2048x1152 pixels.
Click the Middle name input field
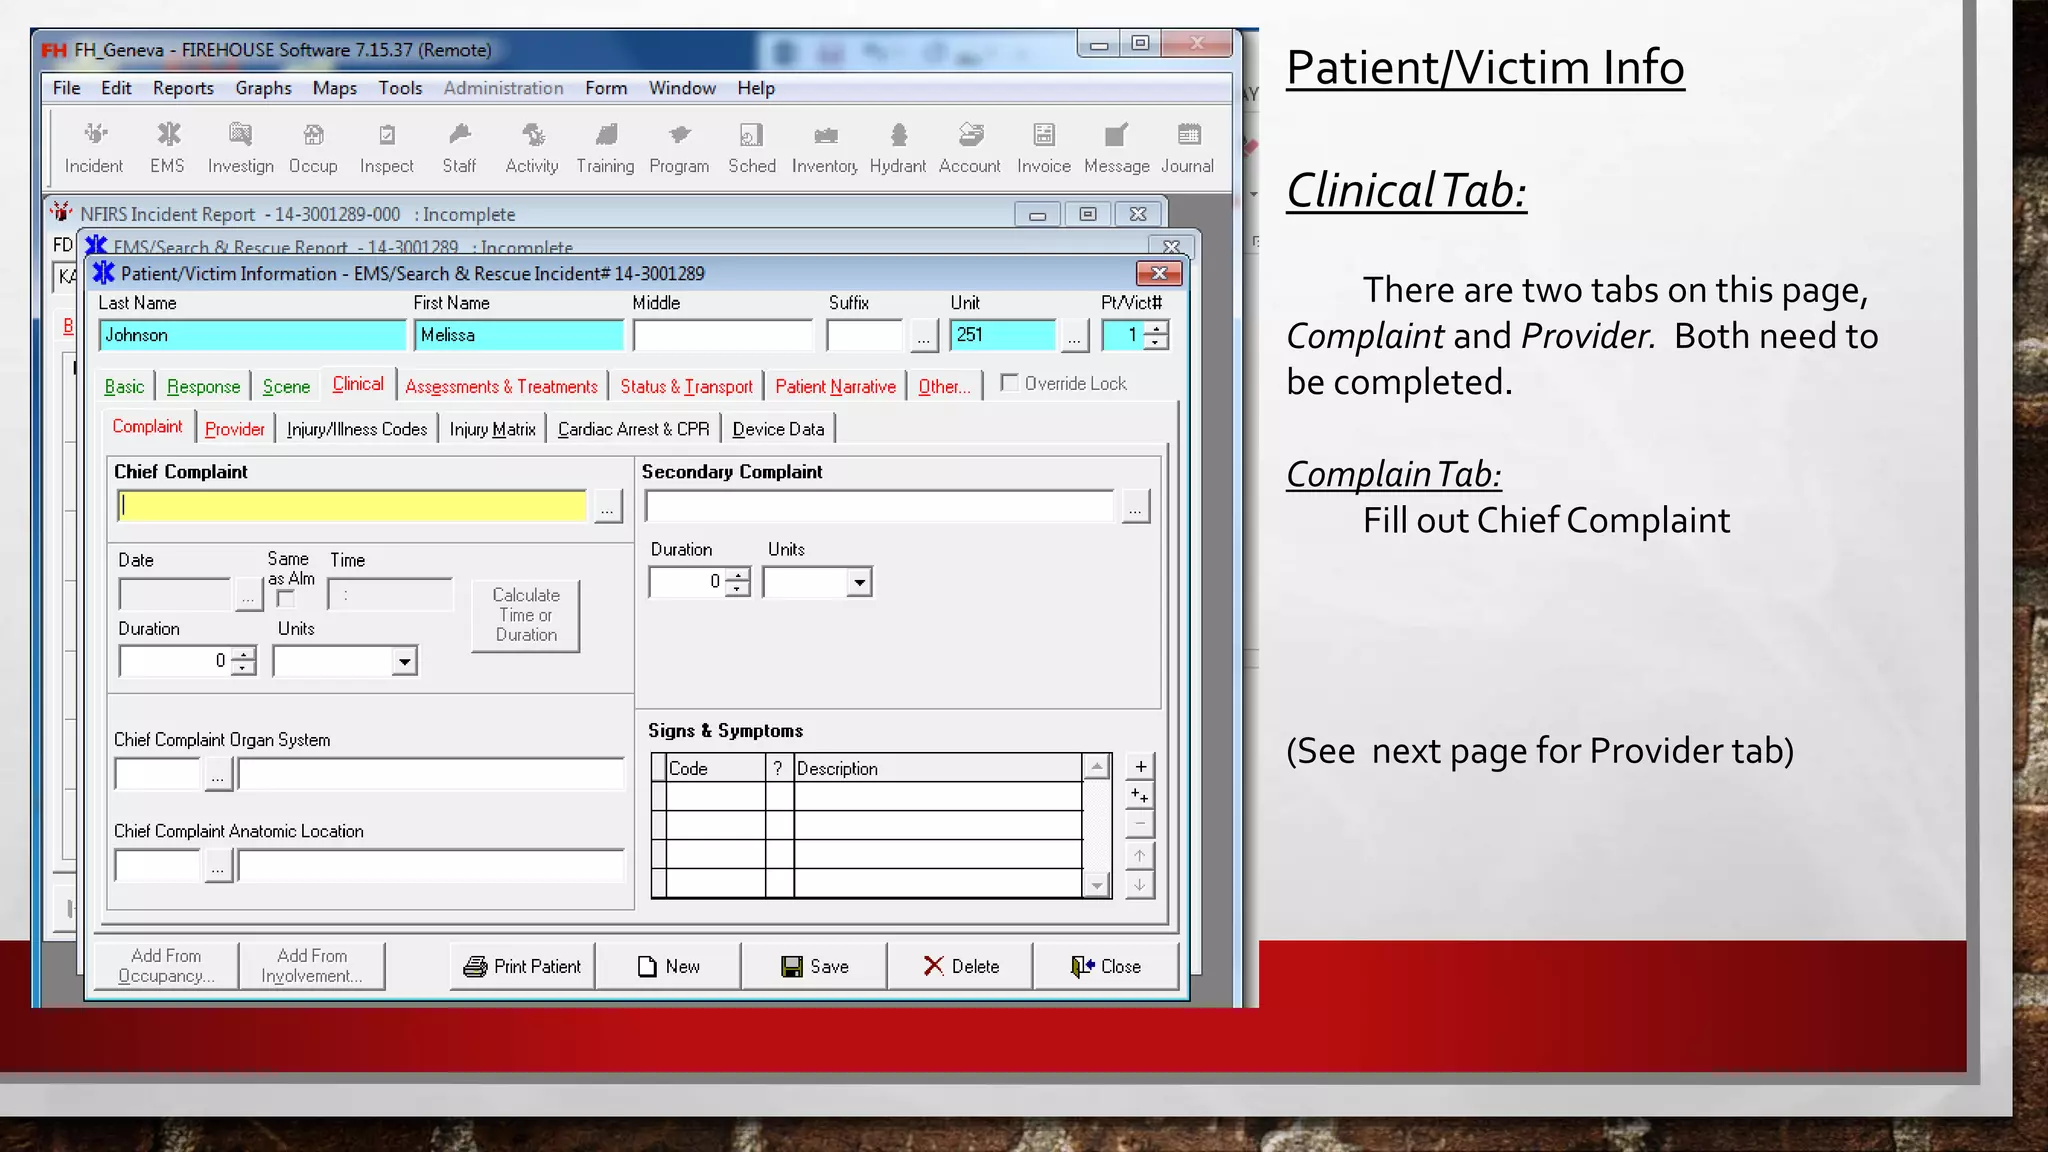(723, 335)
